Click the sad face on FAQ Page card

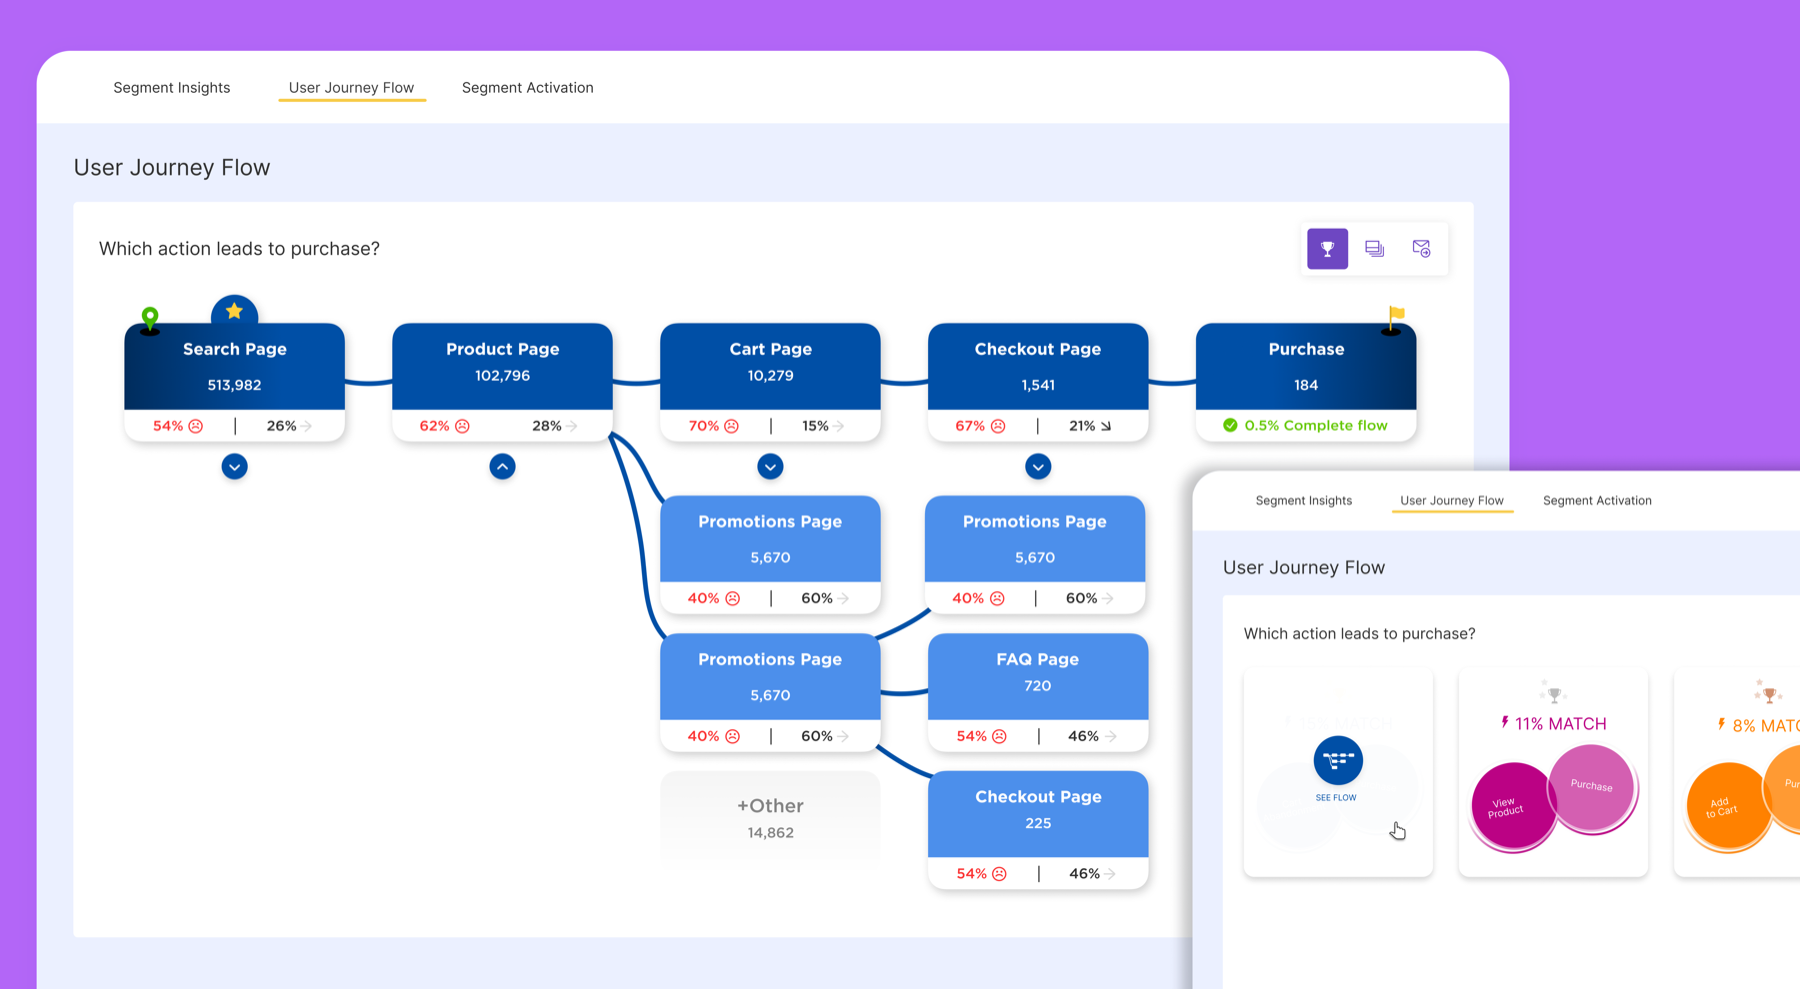[999, 736]
